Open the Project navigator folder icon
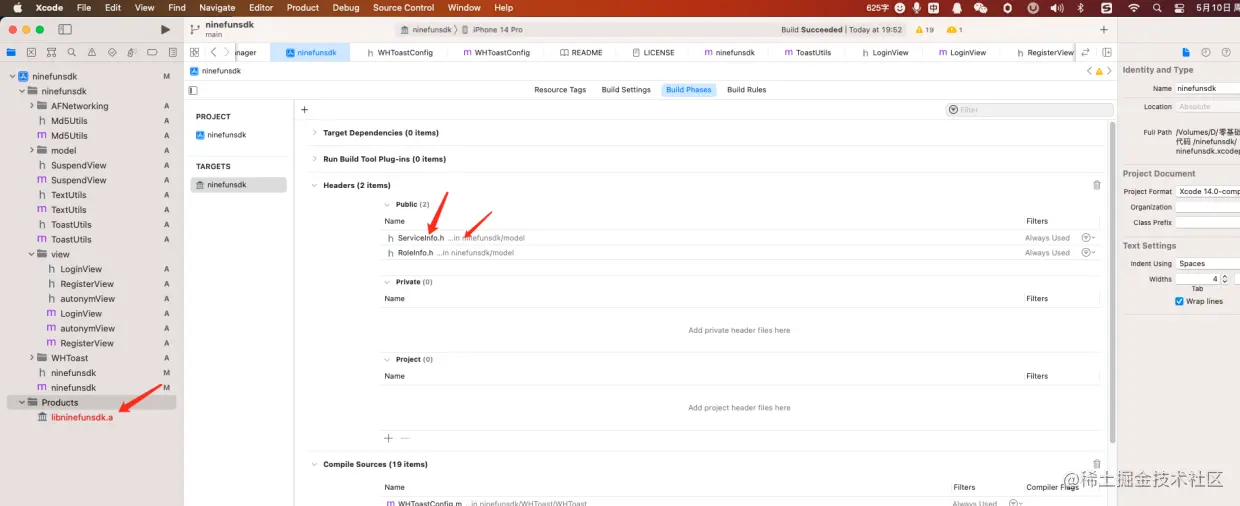Viewport: 1240px width, 506px height. [11, 52]
